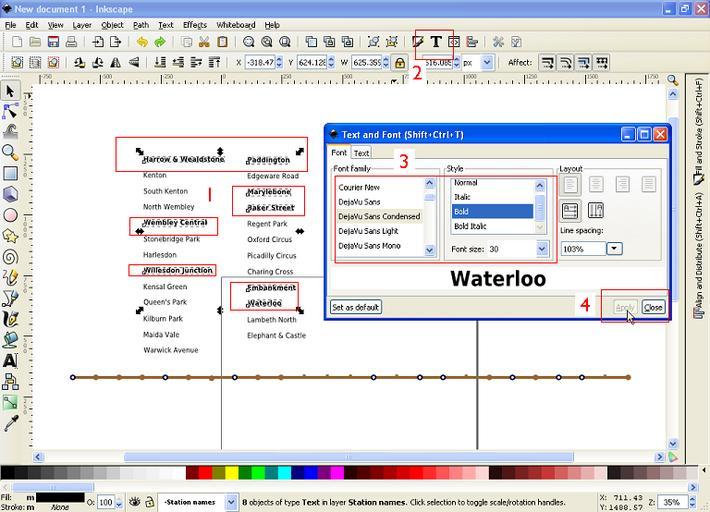Select the arrow Selector tool in toolbox
This screenshot has height=512, width=710.
[10, 91]
